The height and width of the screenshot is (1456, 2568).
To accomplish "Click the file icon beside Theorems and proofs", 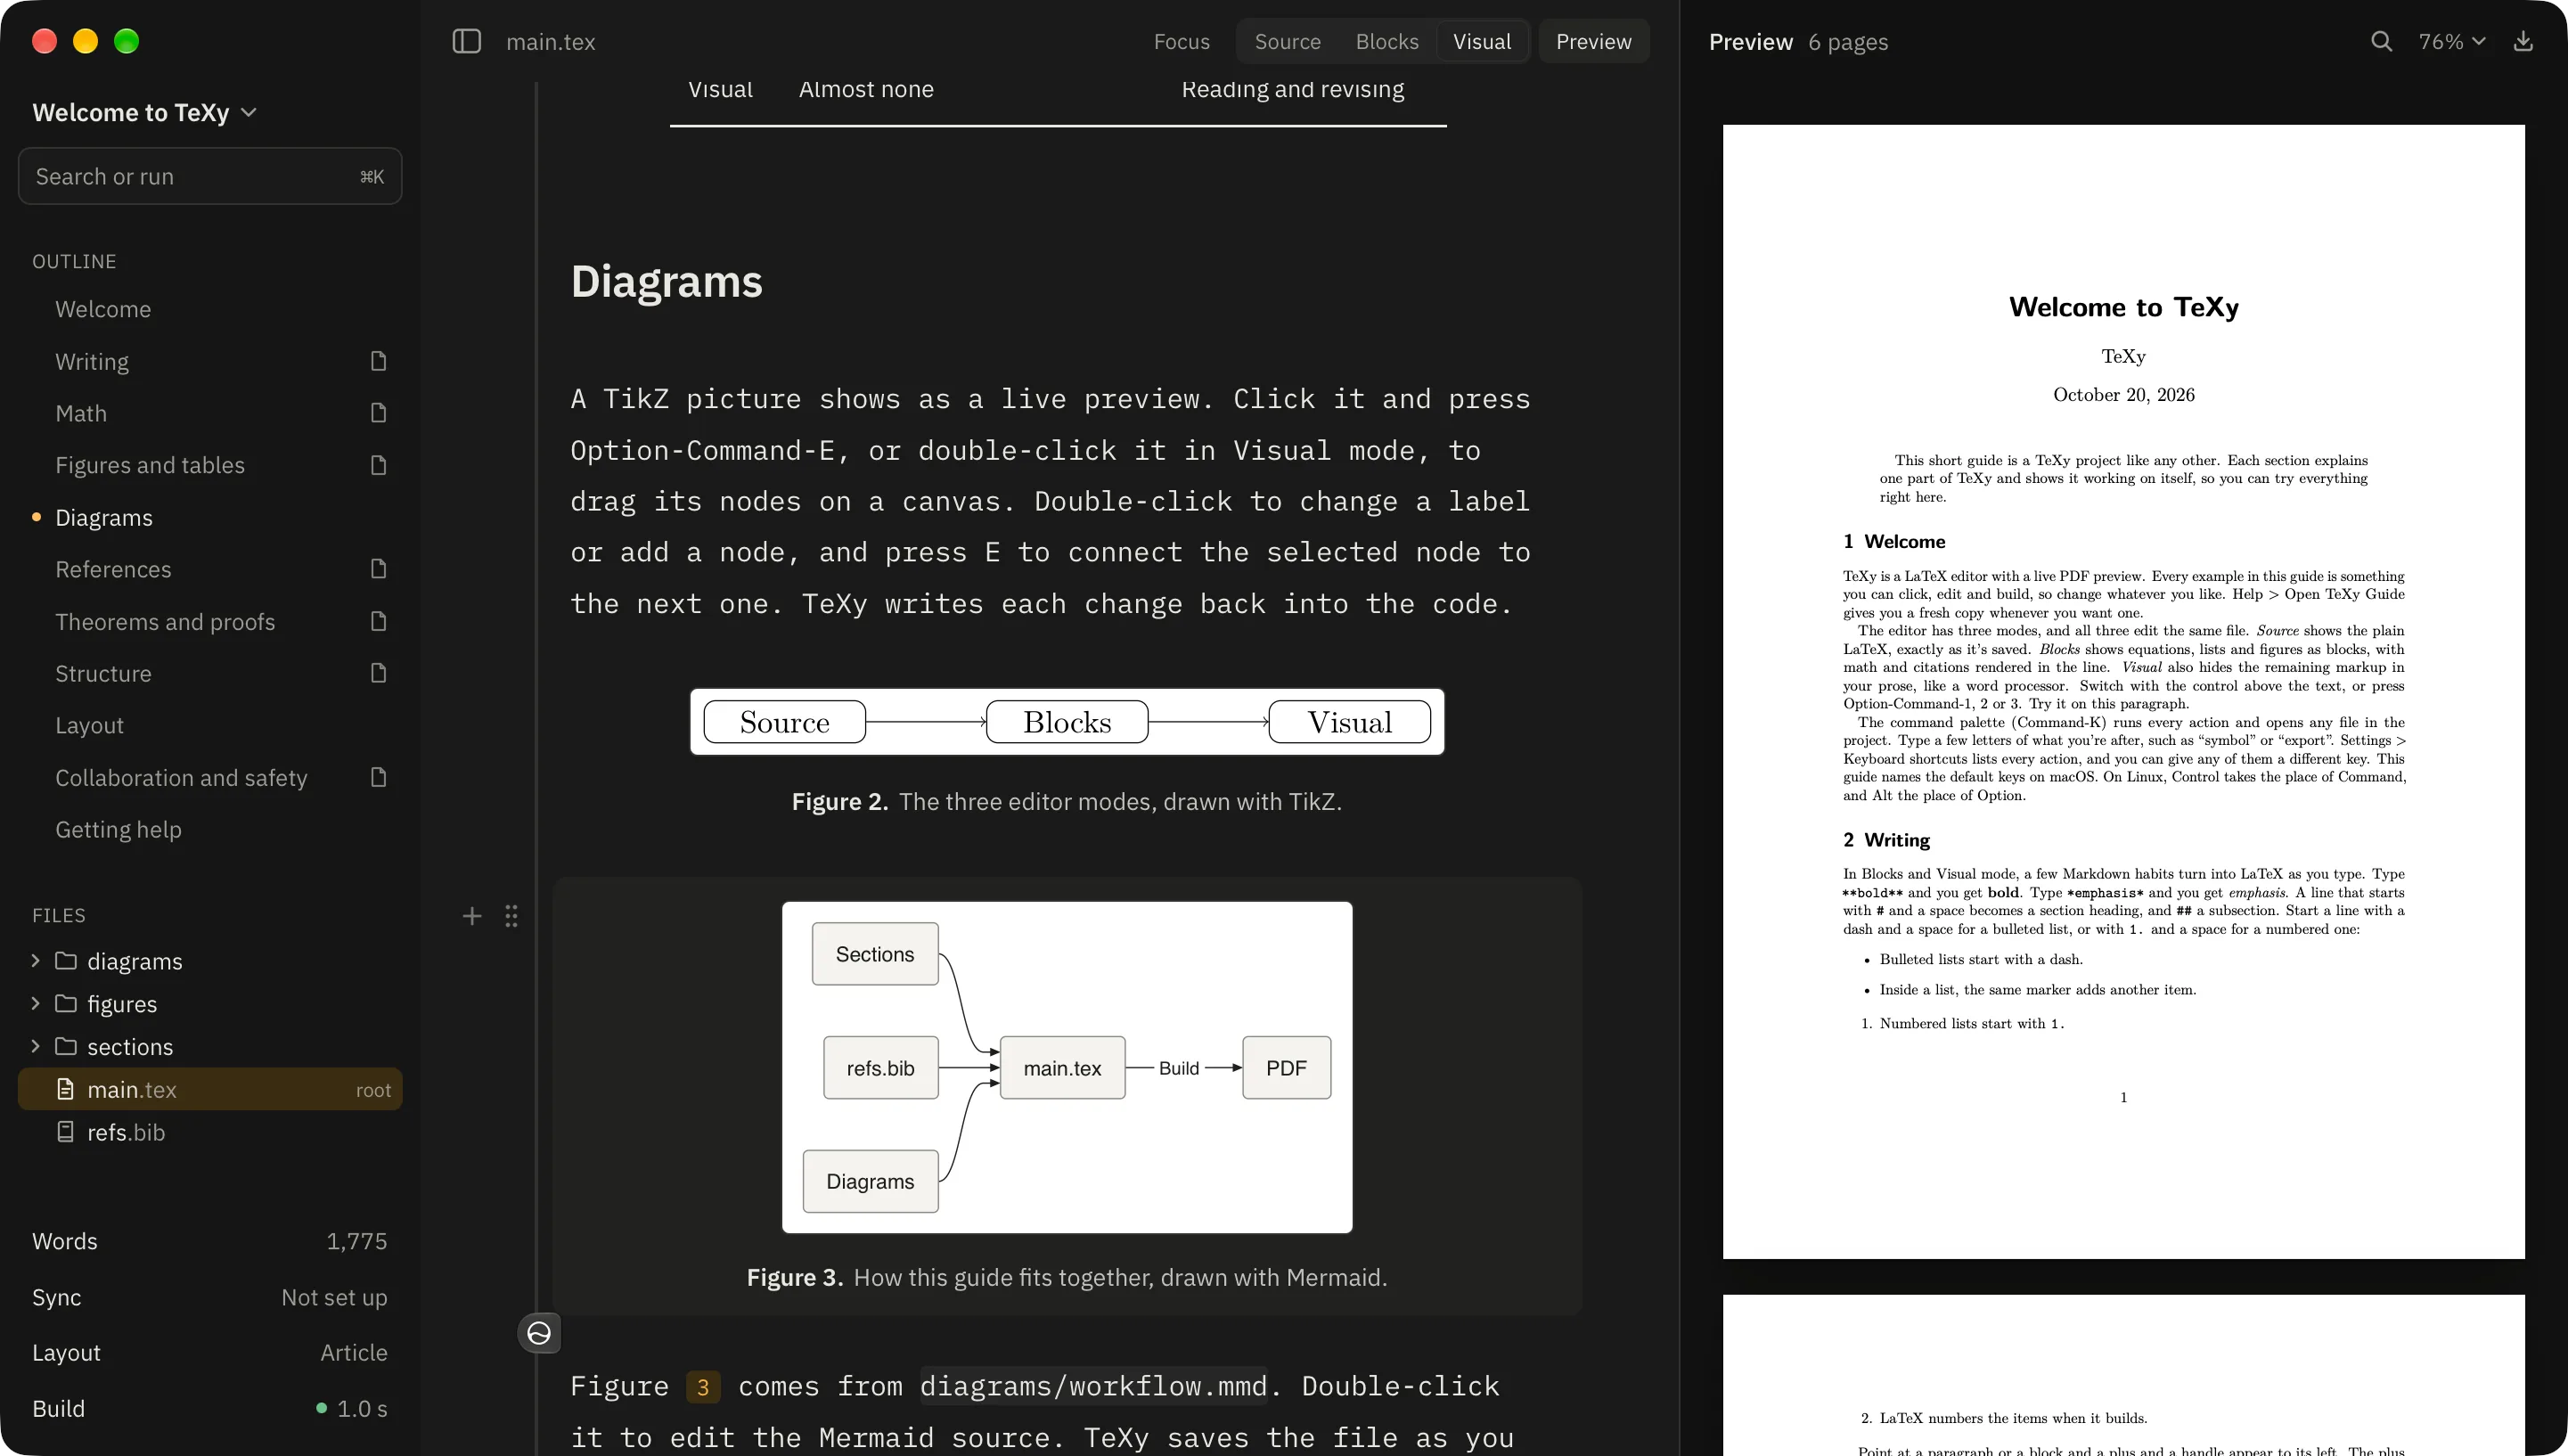I will (378, 621).
